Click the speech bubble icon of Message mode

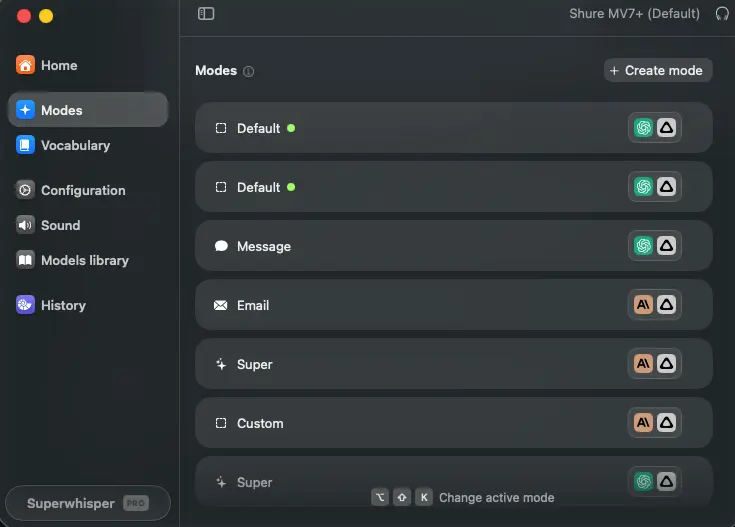[x=221, y=246]
